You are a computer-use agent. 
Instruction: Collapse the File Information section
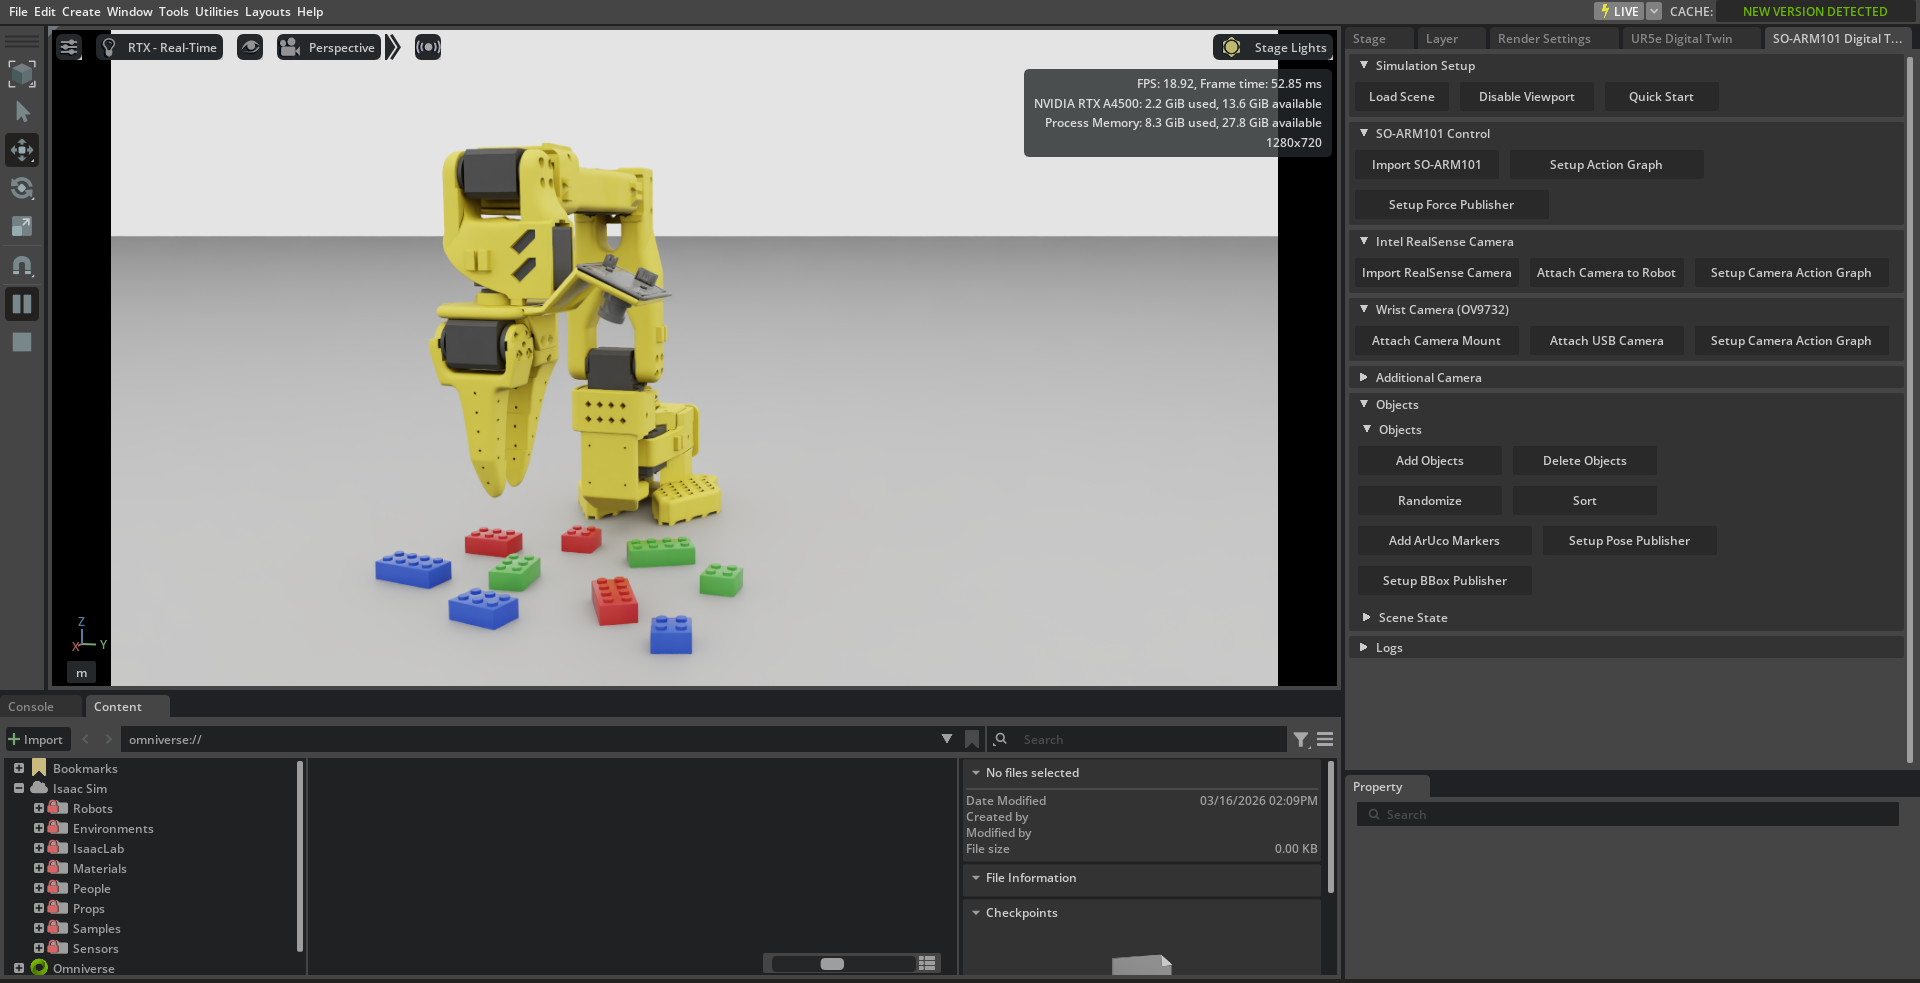pos(976,878)
